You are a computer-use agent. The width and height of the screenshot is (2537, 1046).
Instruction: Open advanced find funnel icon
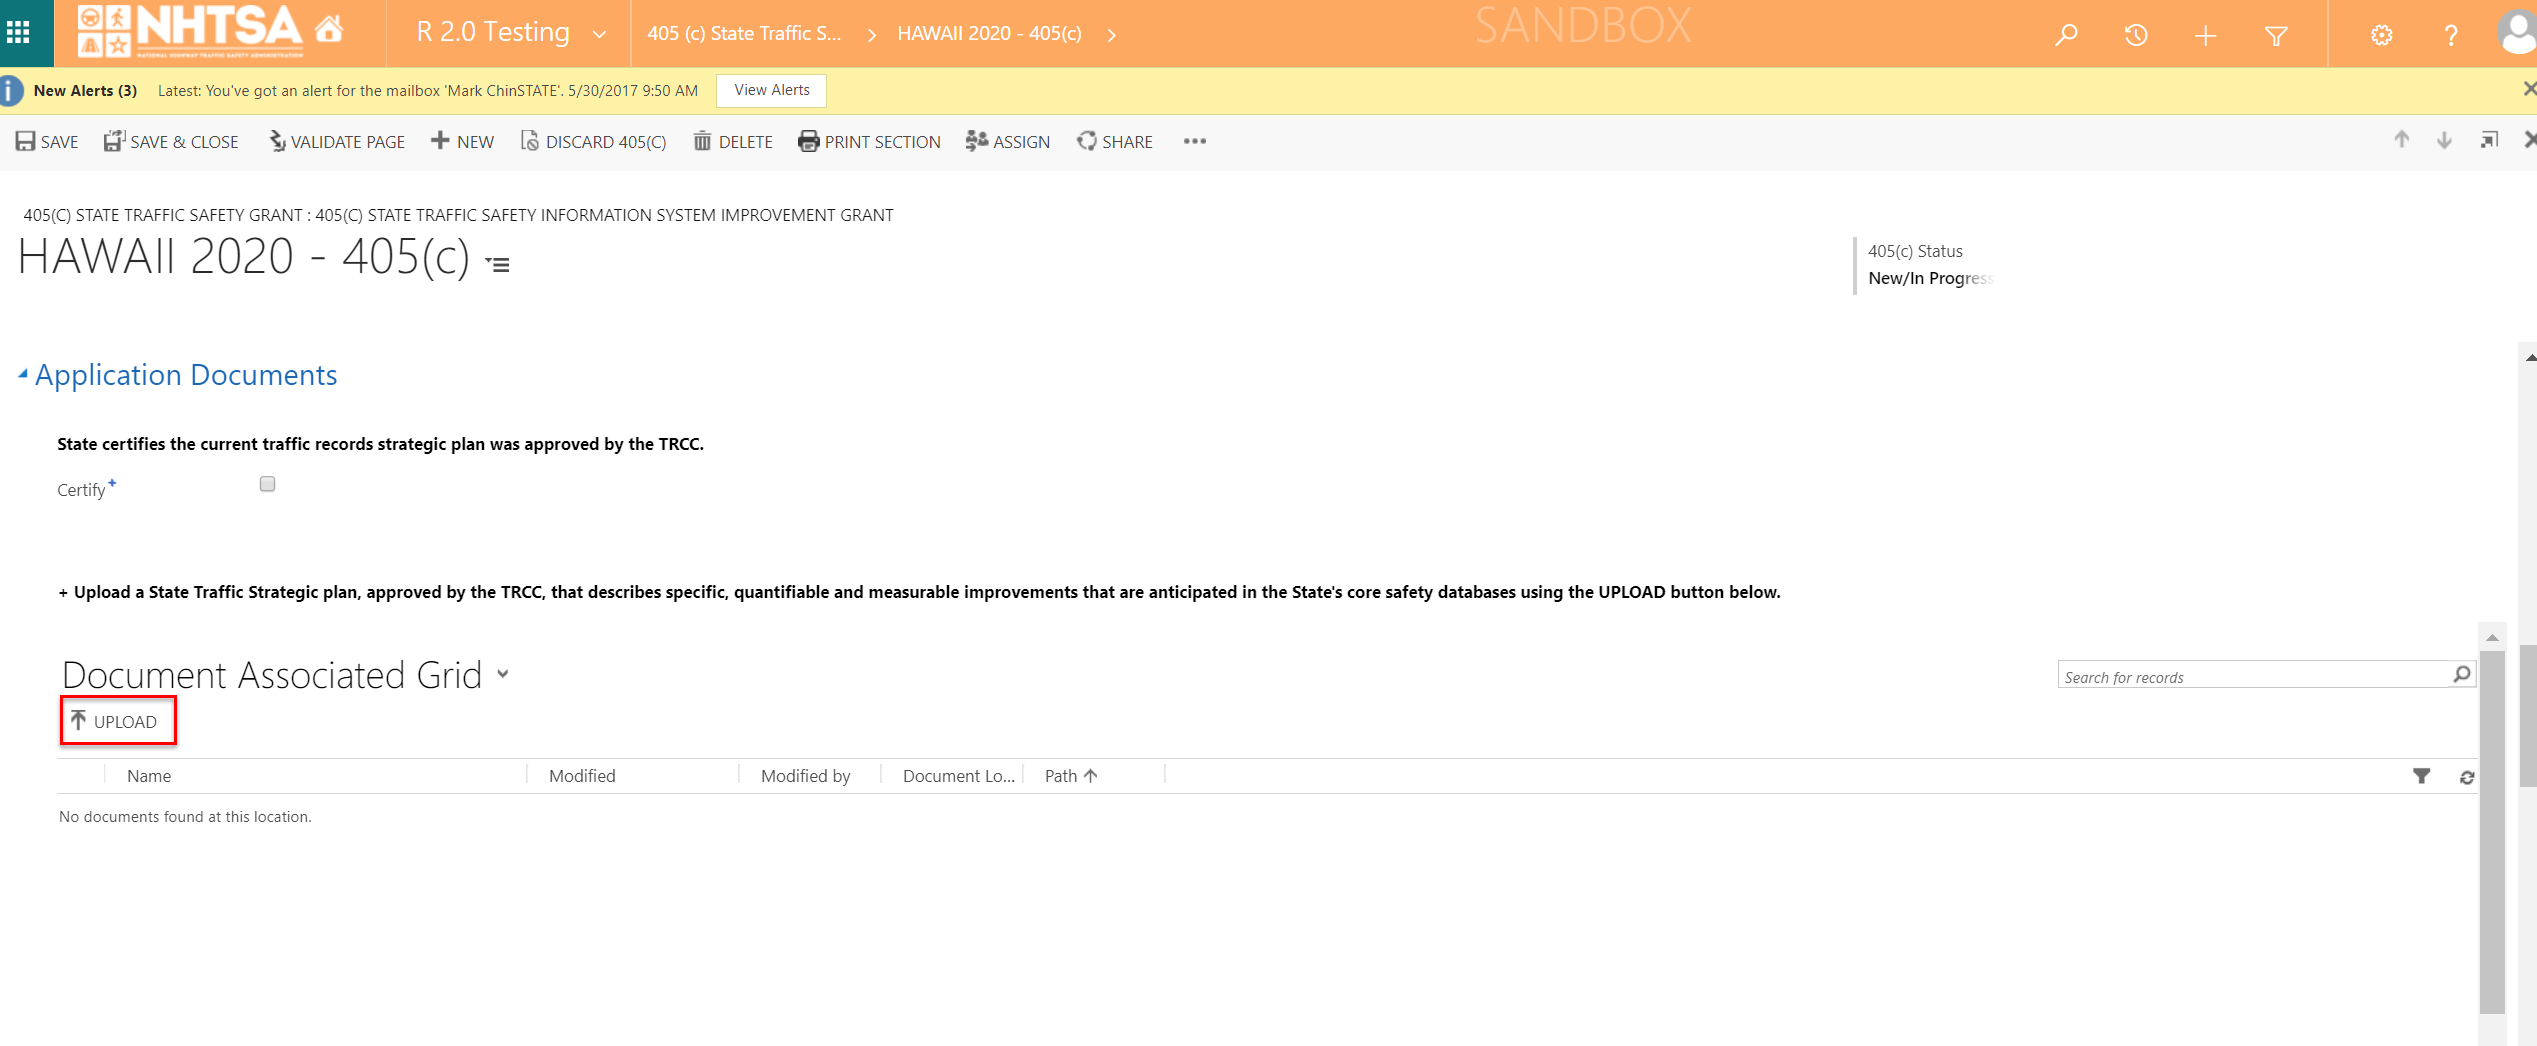pyautogui.click(x=2276, y=36)
